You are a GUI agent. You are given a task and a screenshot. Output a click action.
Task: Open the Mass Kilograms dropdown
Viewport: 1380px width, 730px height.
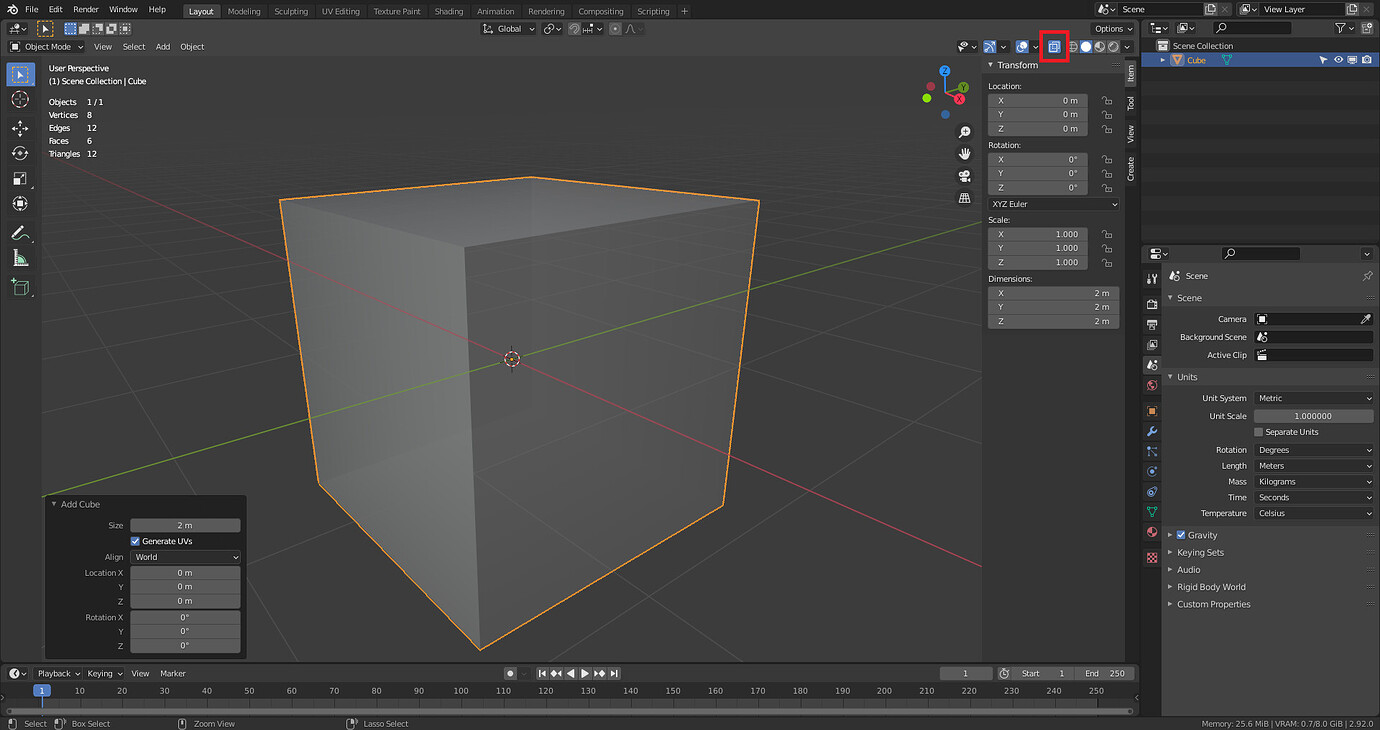[1314, 482]
